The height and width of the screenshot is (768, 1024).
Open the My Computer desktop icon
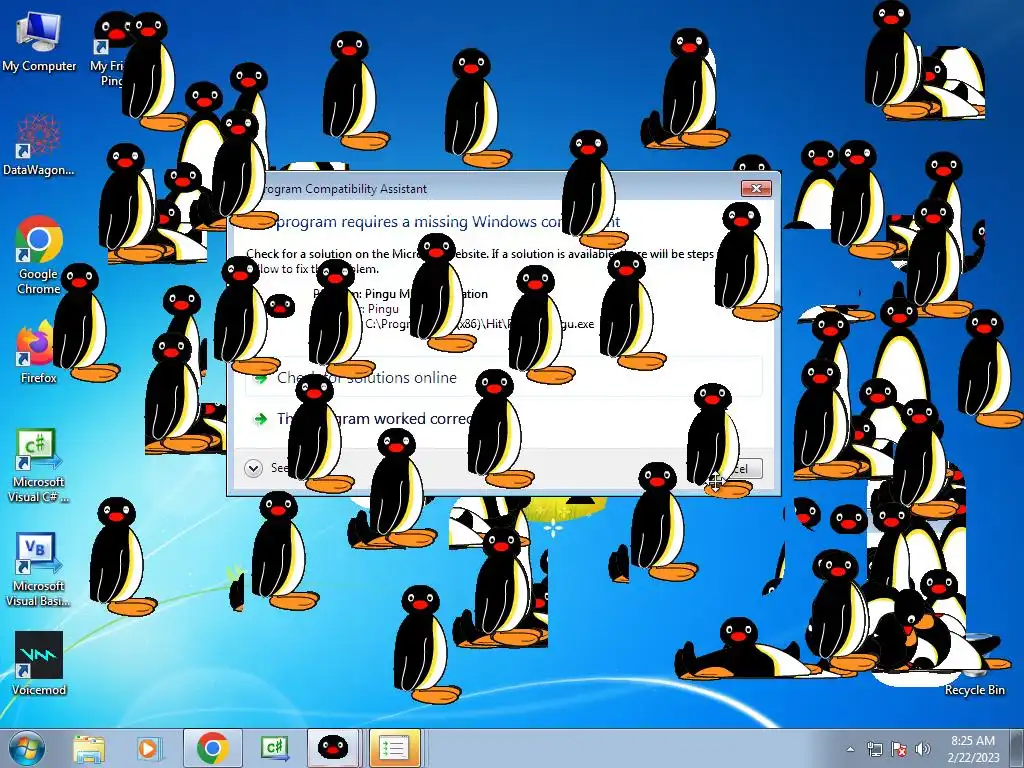click(39, 40)
